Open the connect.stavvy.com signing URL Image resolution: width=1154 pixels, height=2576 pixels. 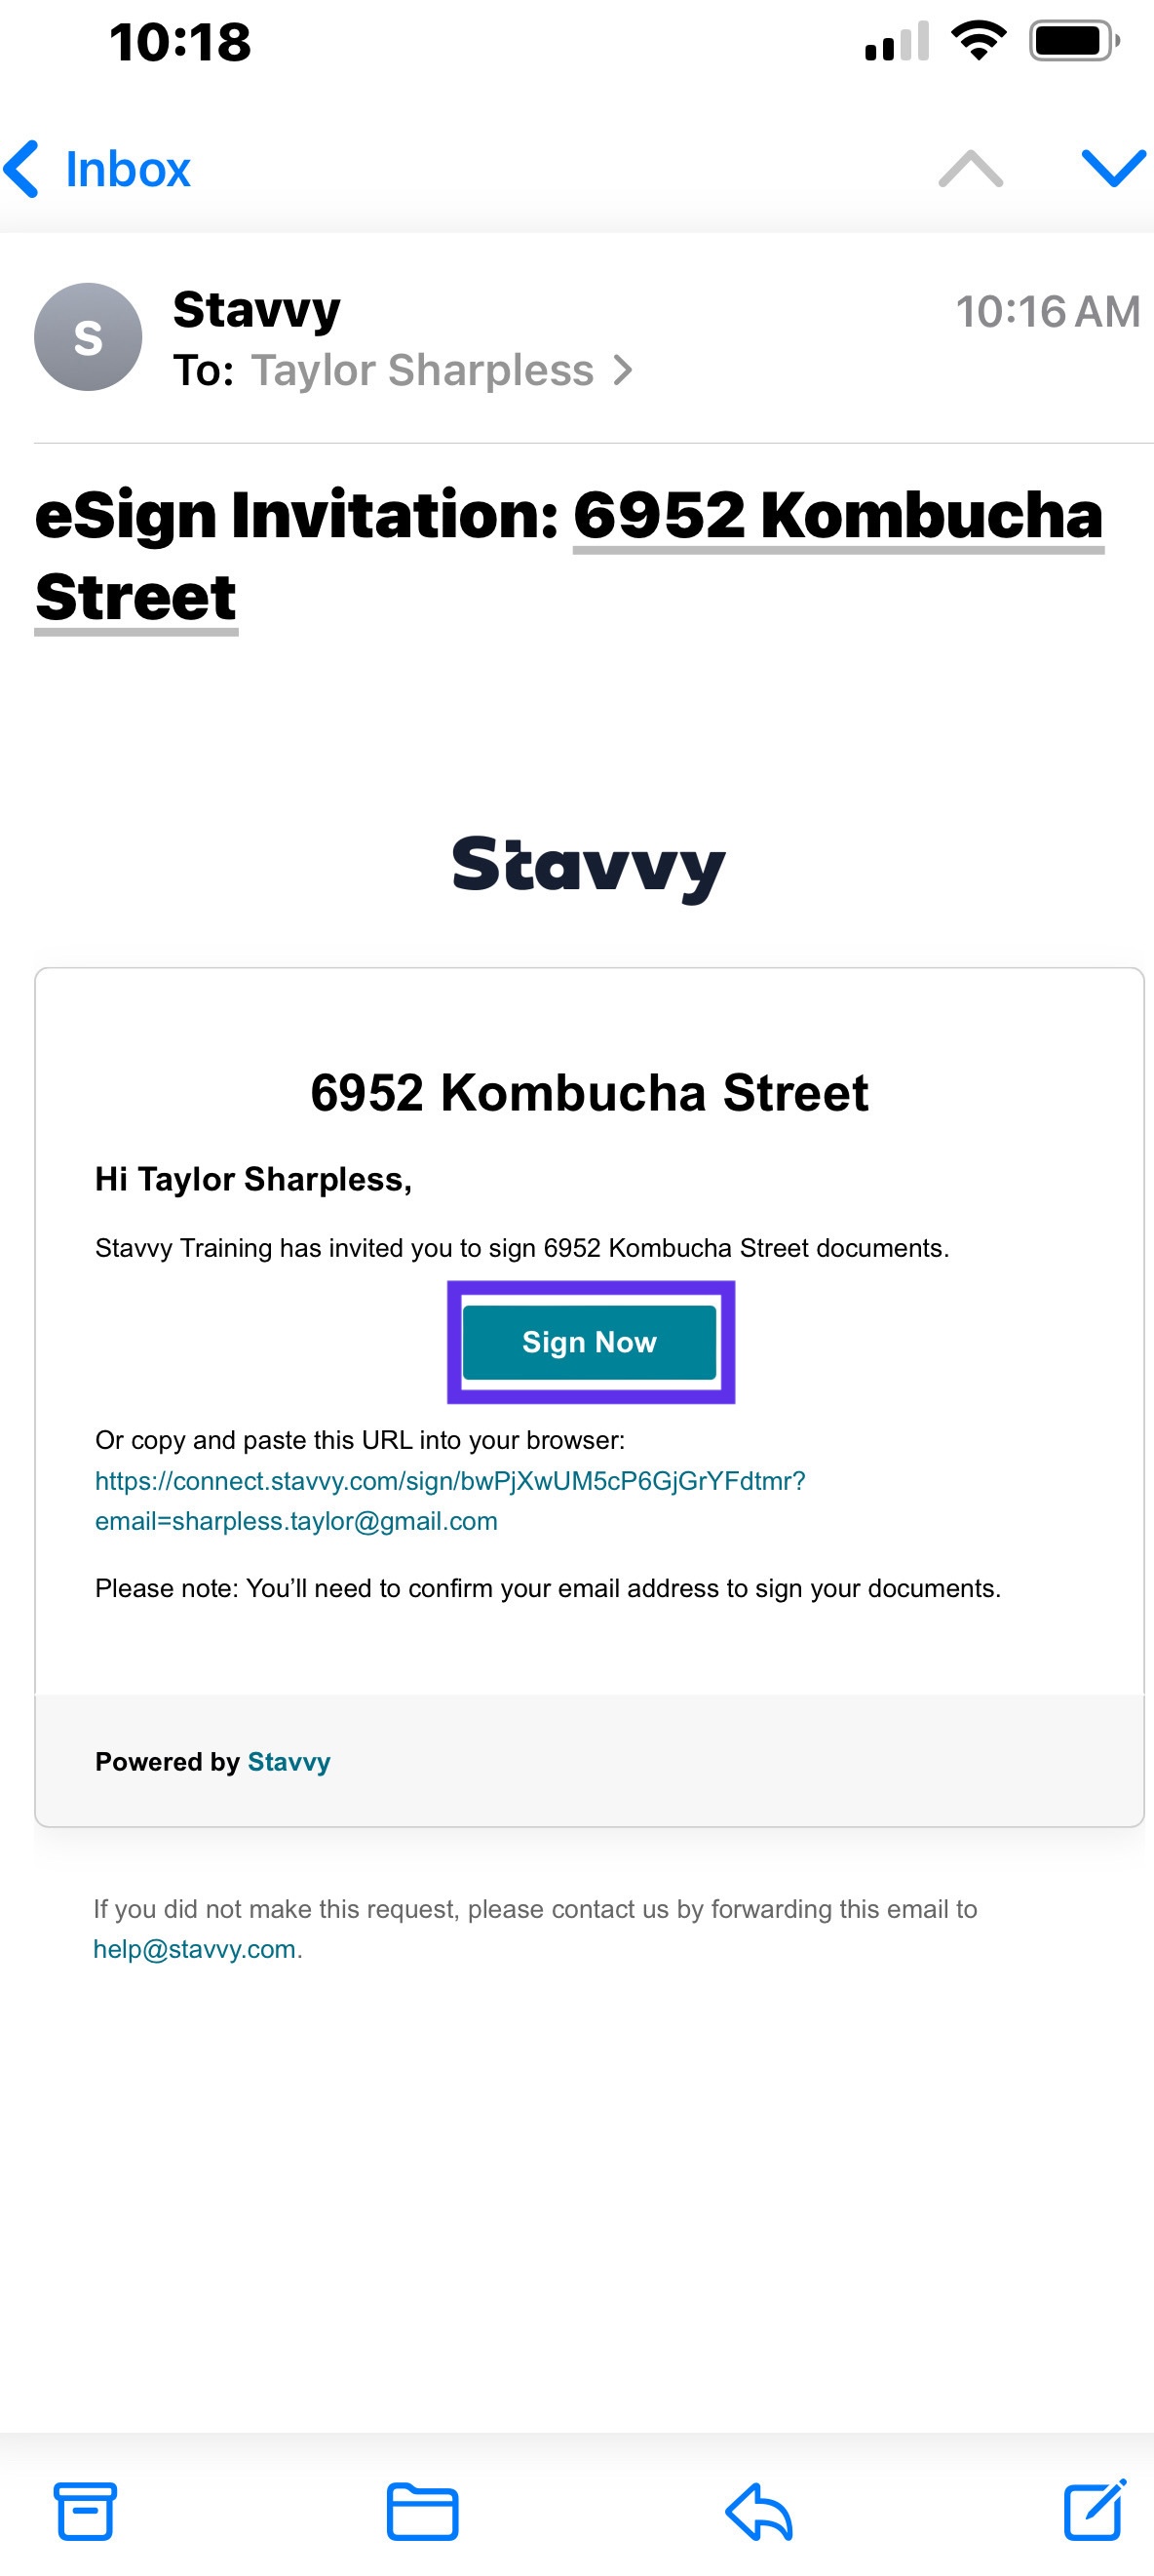(x=450, y=1501)
